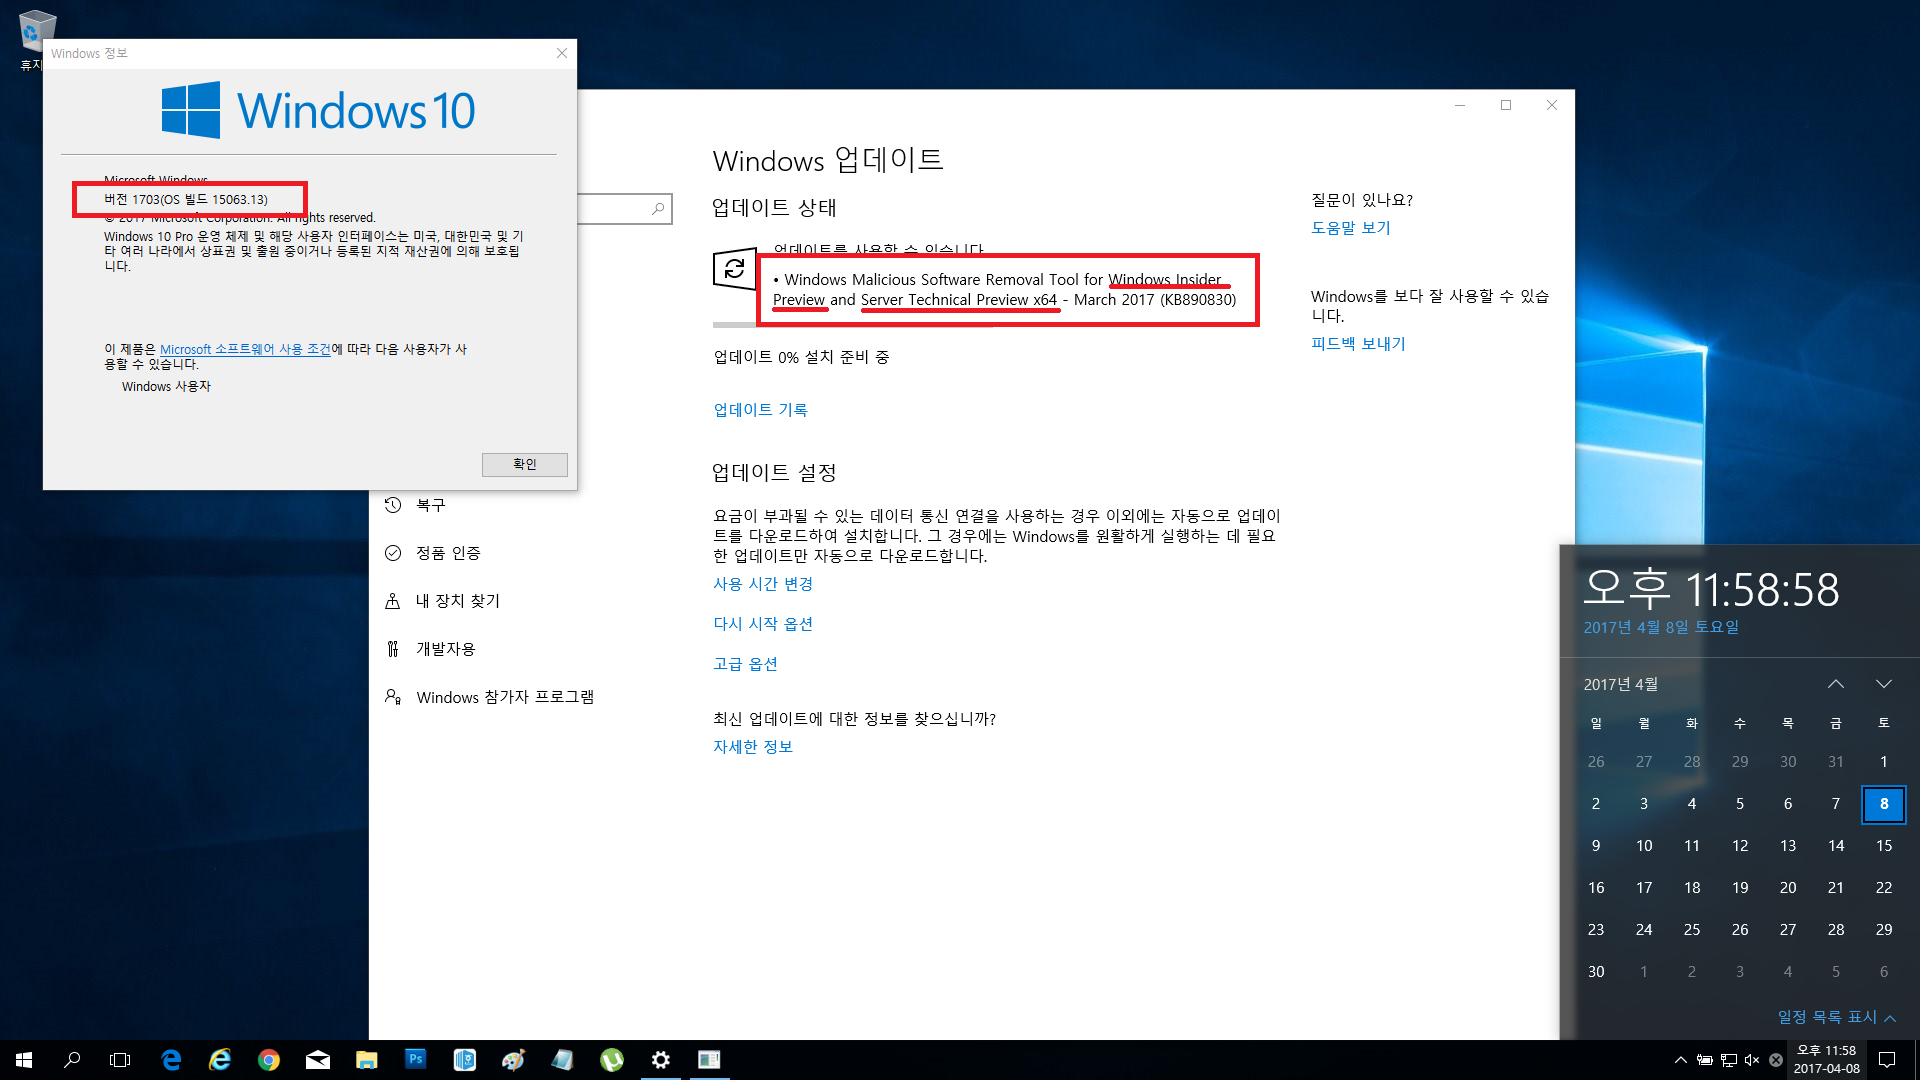
Task: Show hidden system tray icons
Action: tap(1681, 1060)
